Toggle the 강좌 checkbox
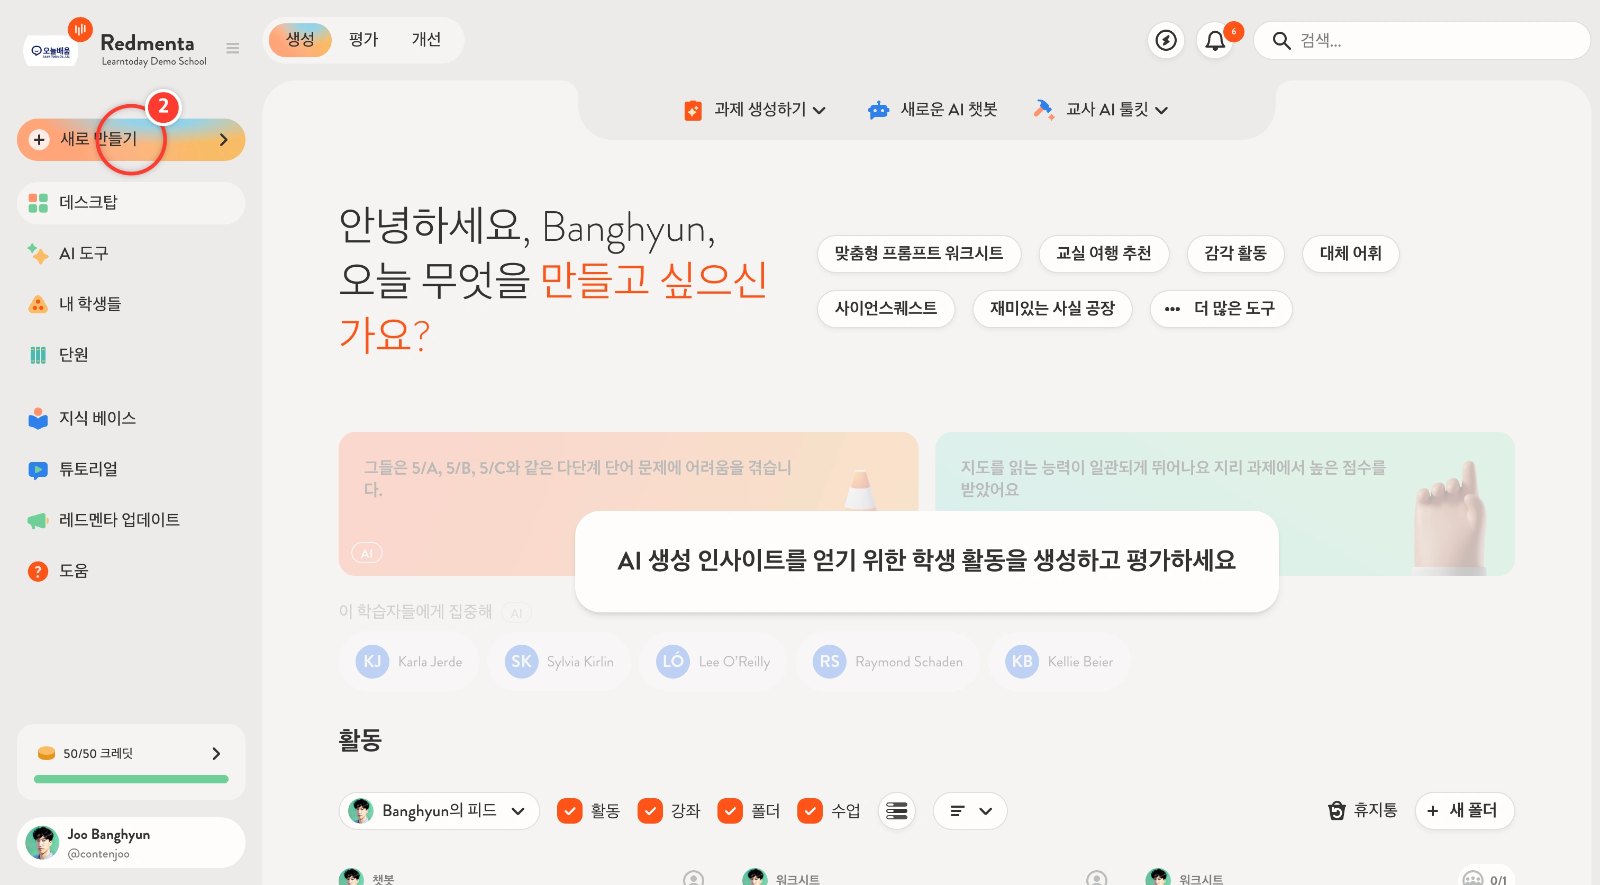 650,811
